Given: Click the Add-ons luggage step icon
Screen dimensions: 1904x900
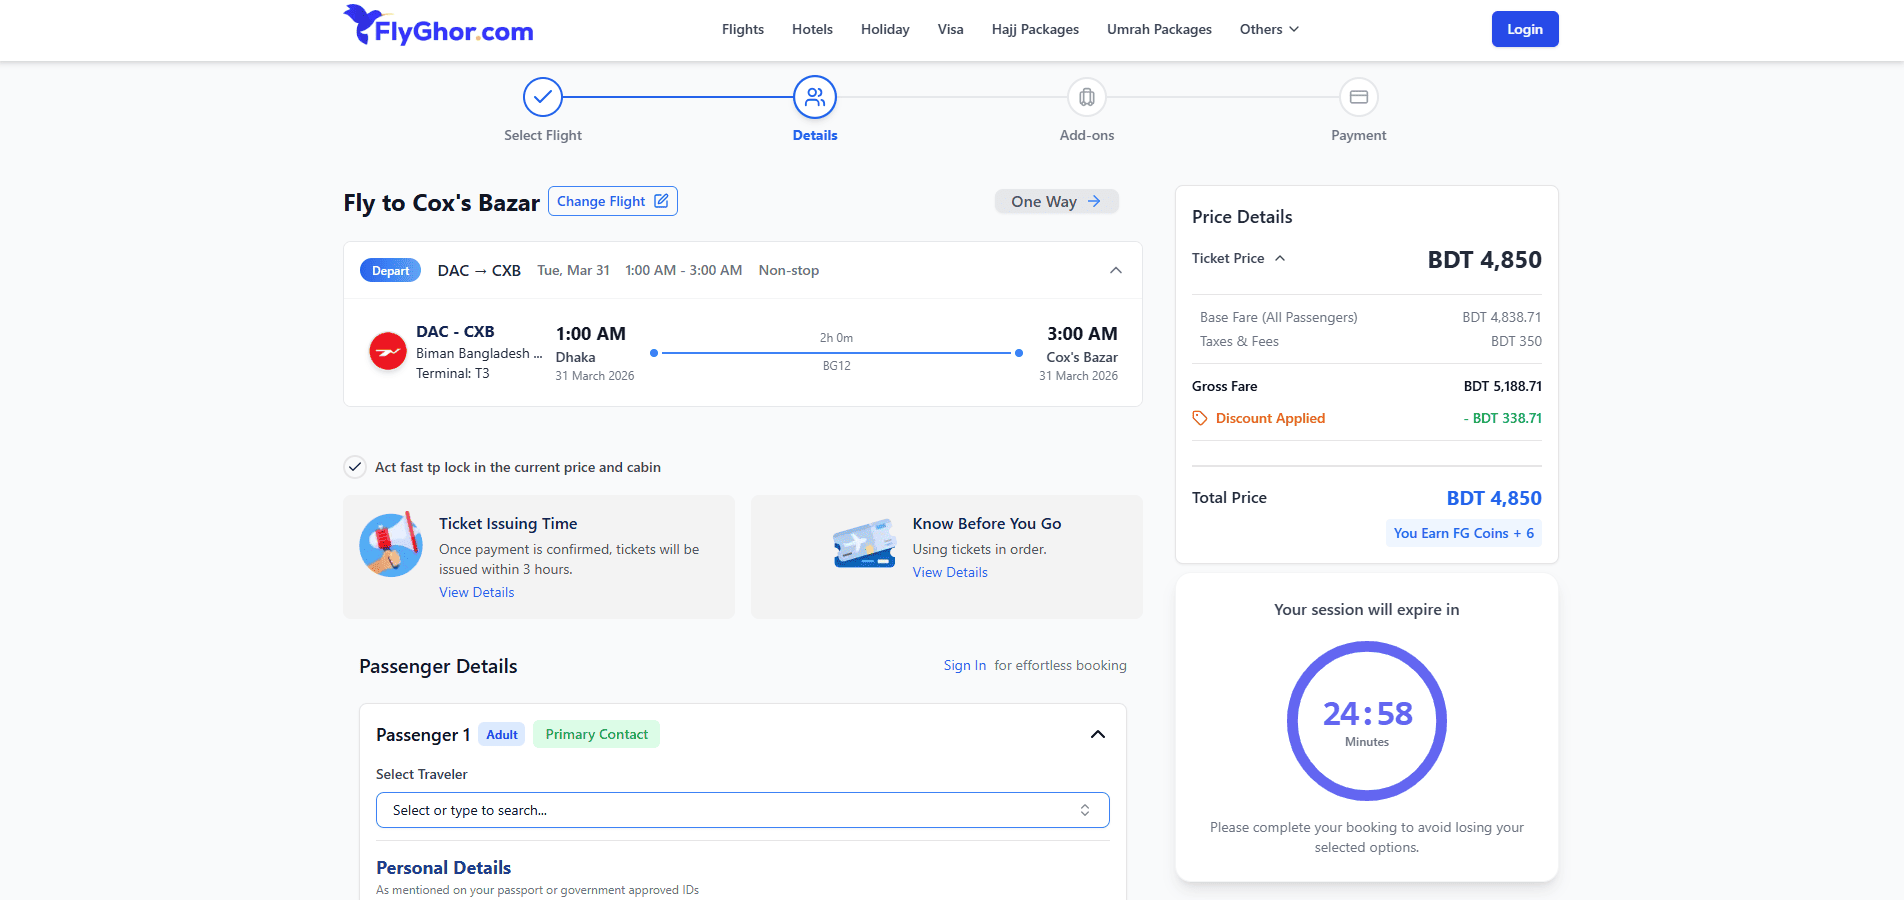Looking at the screenshot, I should tap(1087, 97).
